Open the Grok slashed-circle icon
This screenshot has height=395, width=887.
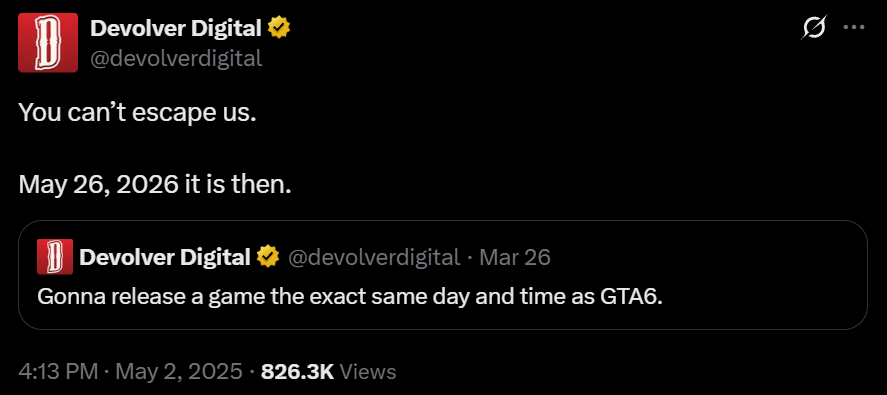pos(815,27)
